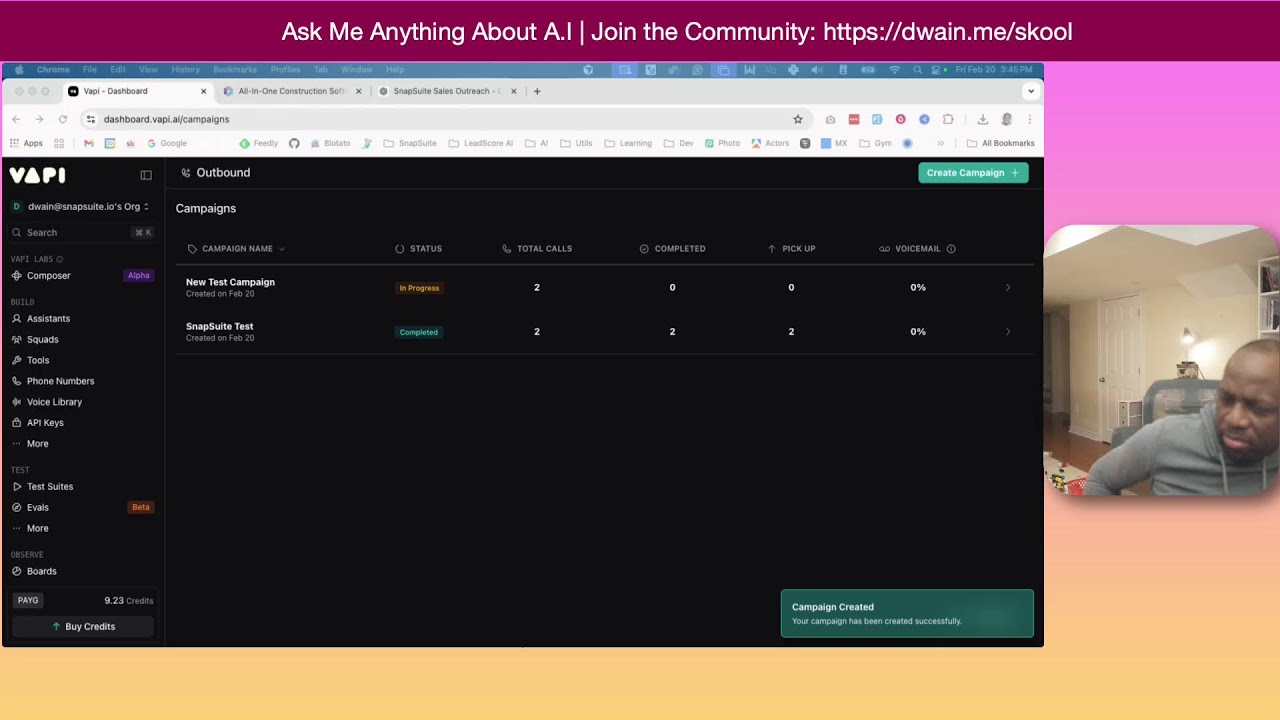Close the Vapi - Dashboard tab
1280x720 pixels.
pyautogui.click(x=203, y=91)
